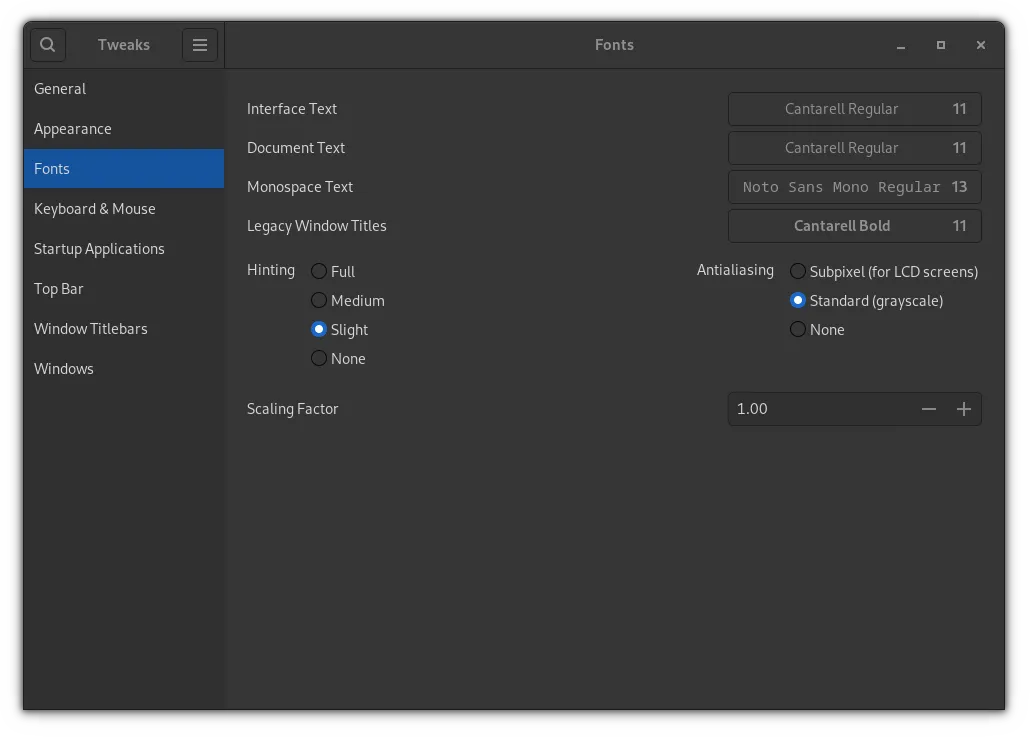Select Slight hinting radio button
Image resolution: width=1030 pixels, height=737 pixels.
coord(318,329)
